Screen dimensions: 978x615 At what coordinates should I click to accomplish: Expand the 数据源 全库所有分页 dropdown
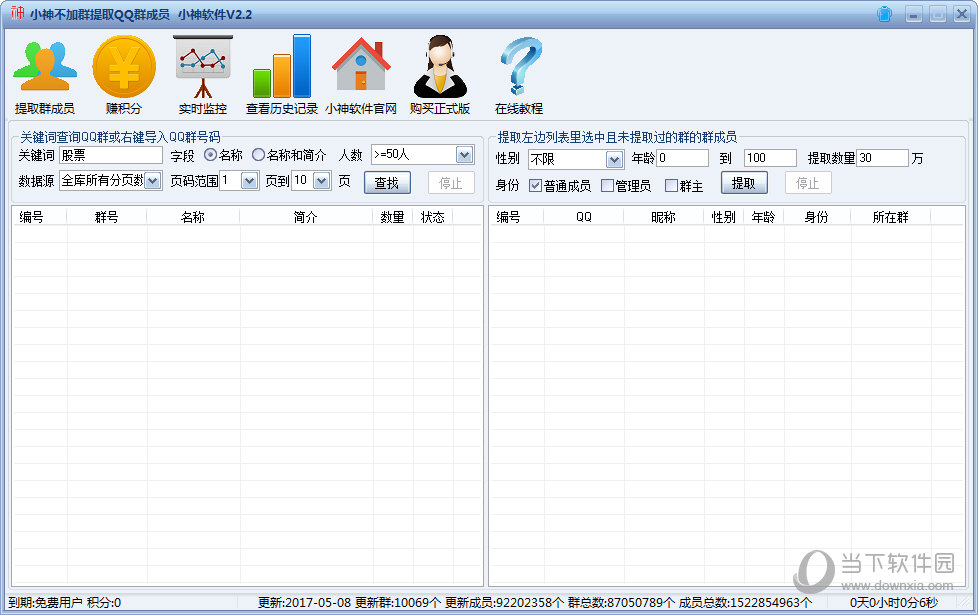[153, 181]
